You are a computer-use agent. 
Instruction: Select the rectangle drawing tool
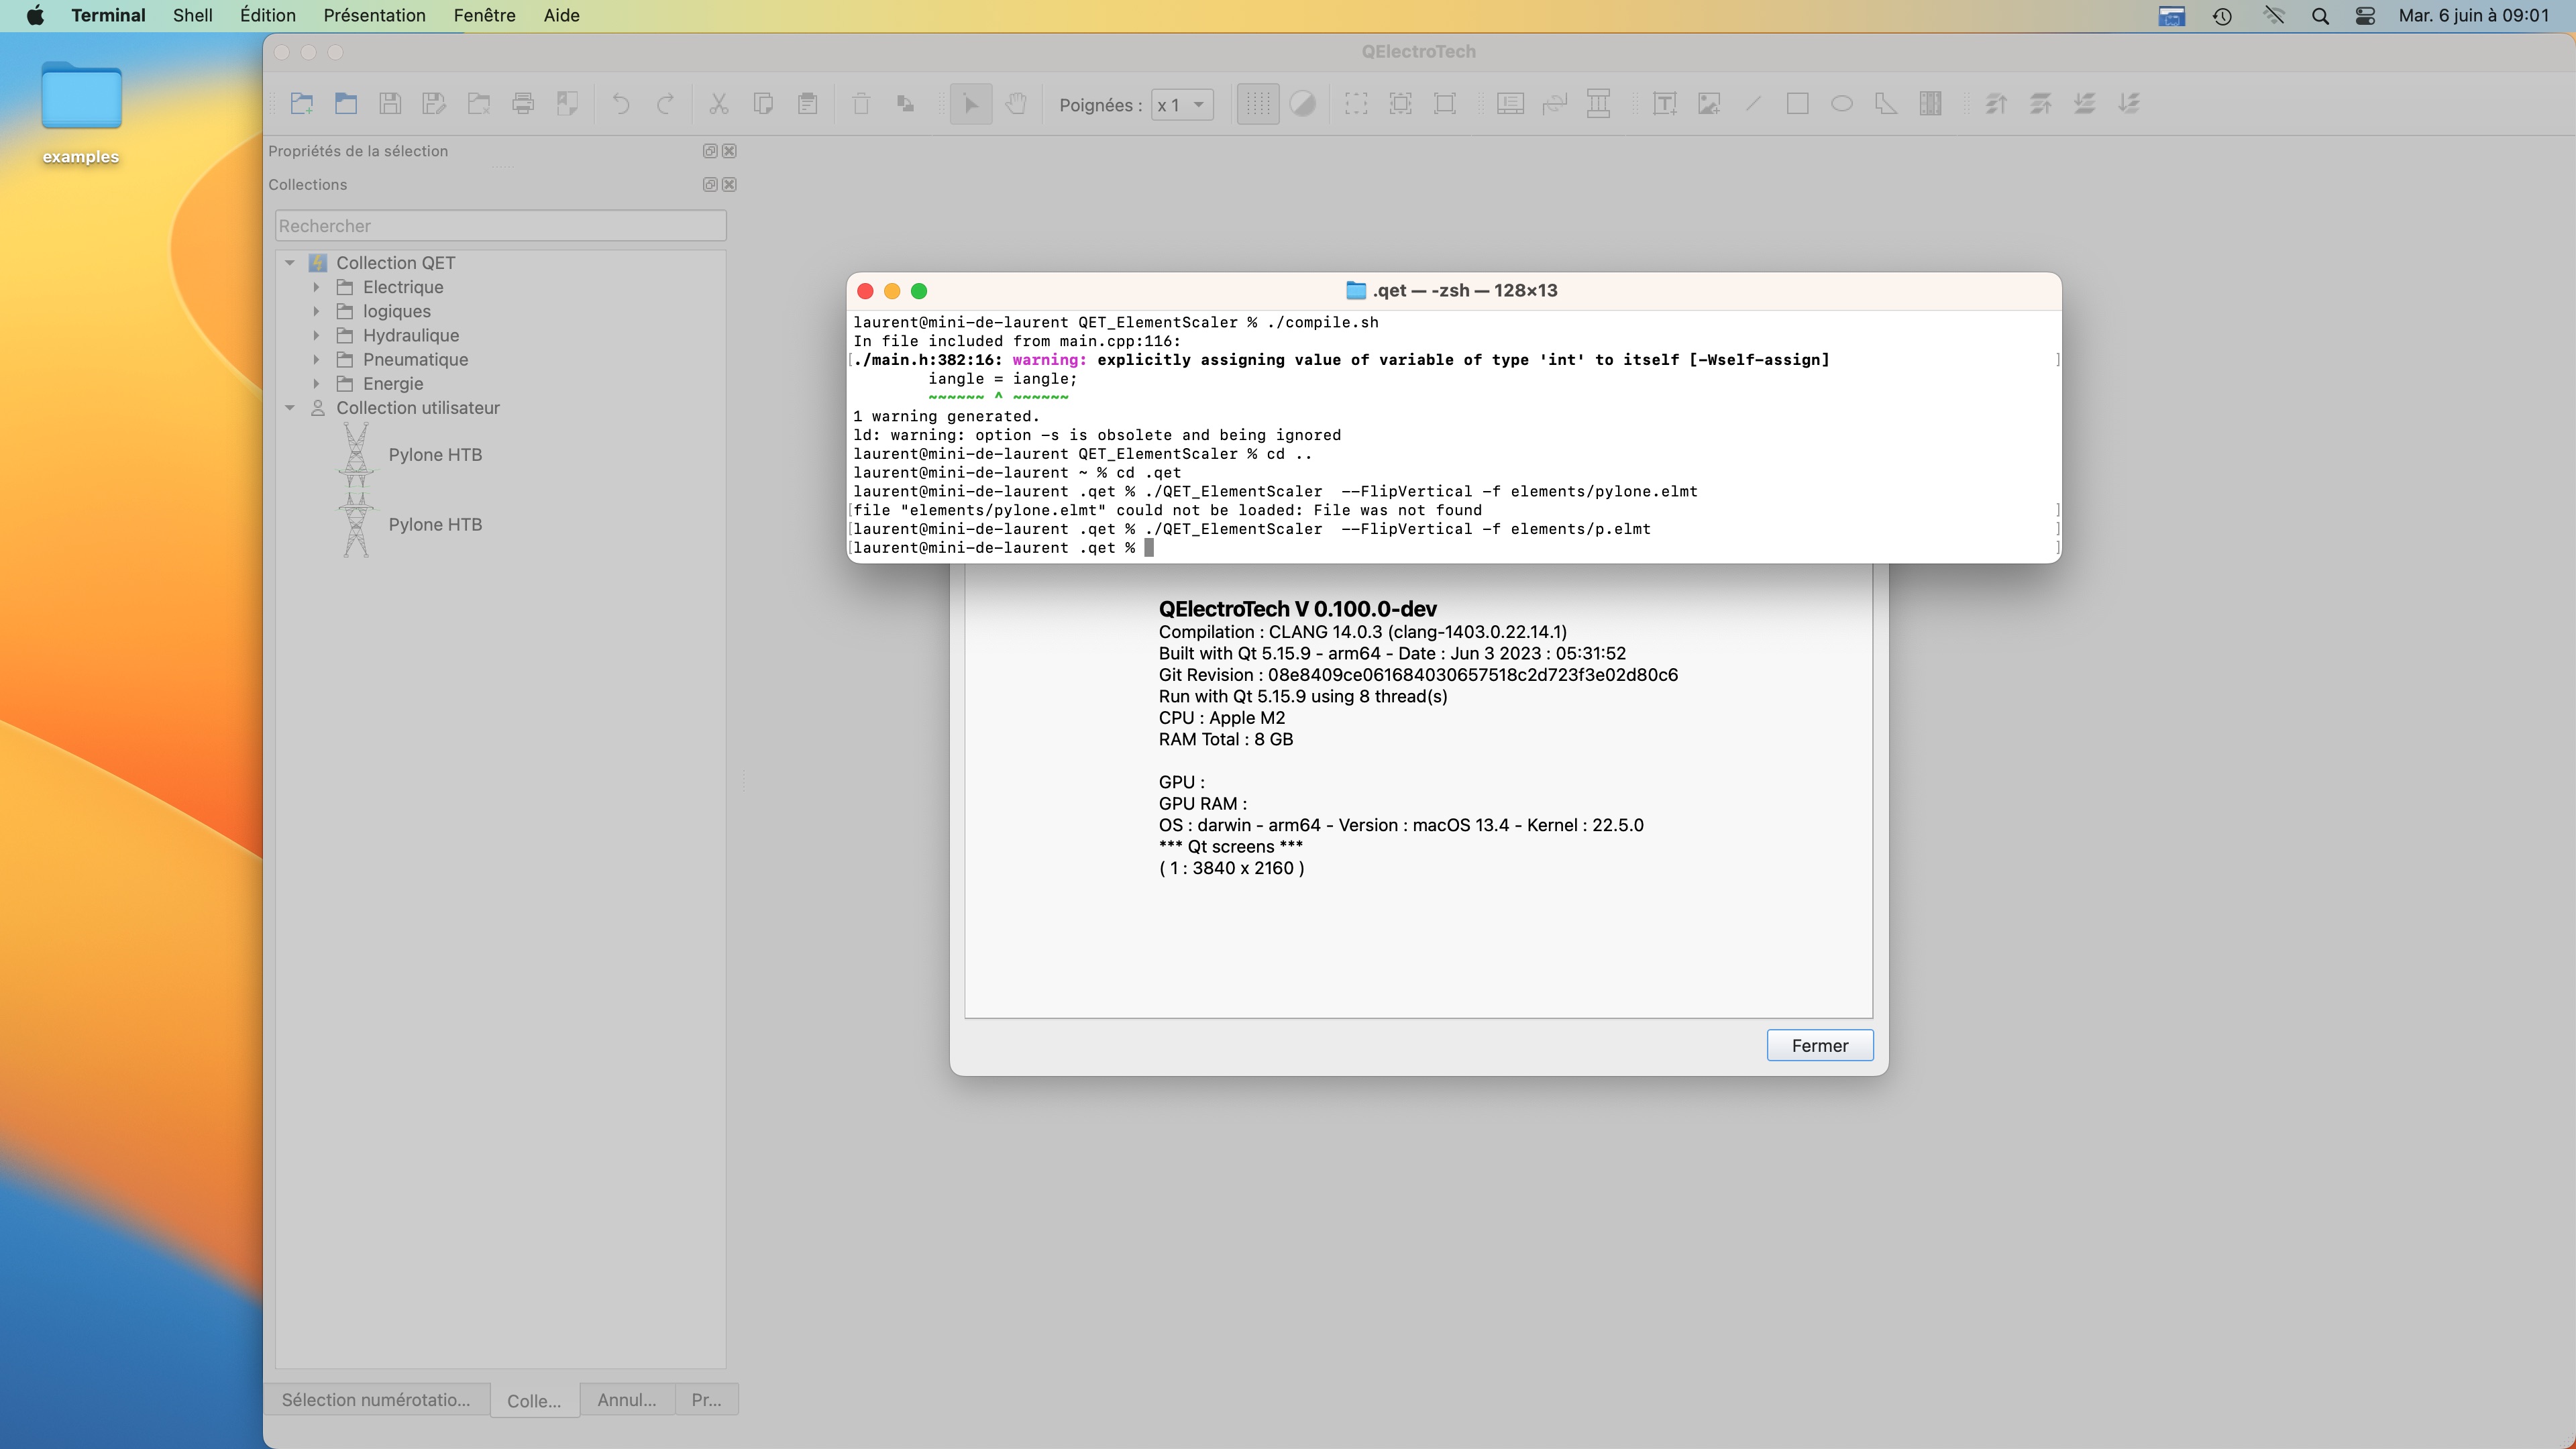click(1797, 103)
